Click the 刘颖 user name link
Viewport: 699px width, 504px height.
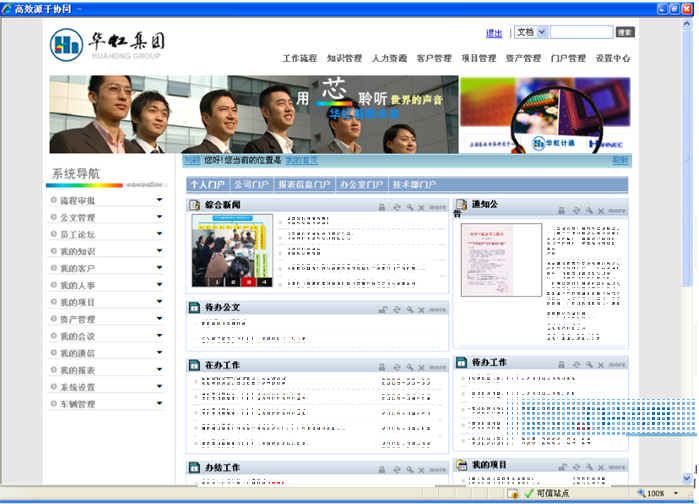pyautogui.click(x=192, y=160)
